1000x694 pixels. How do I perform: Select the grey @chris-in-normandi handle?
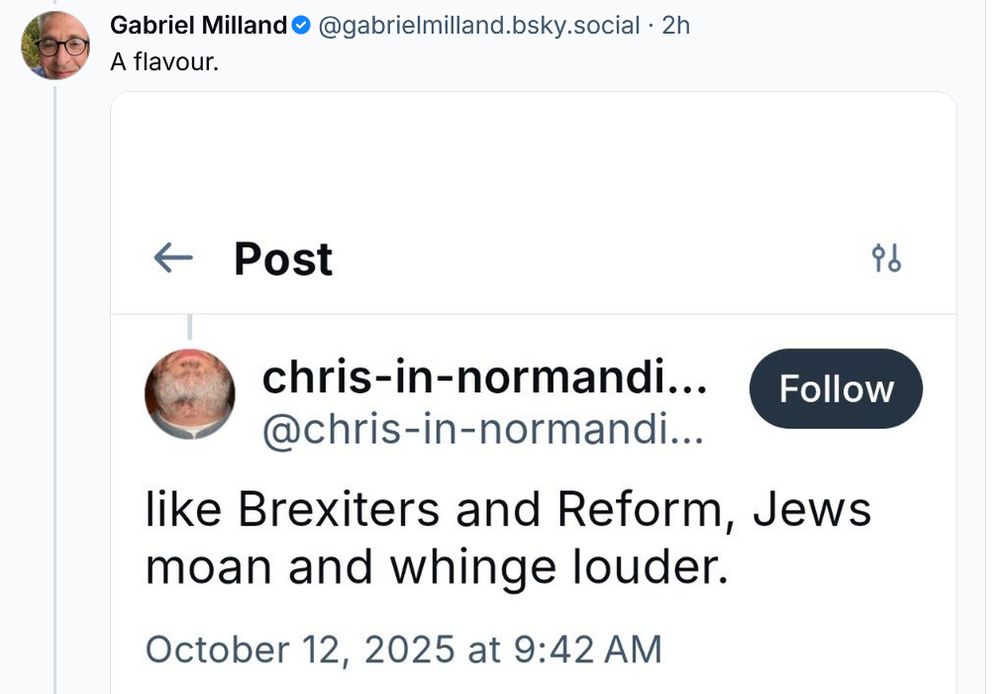pyautogui.click(x=483, y=431)
